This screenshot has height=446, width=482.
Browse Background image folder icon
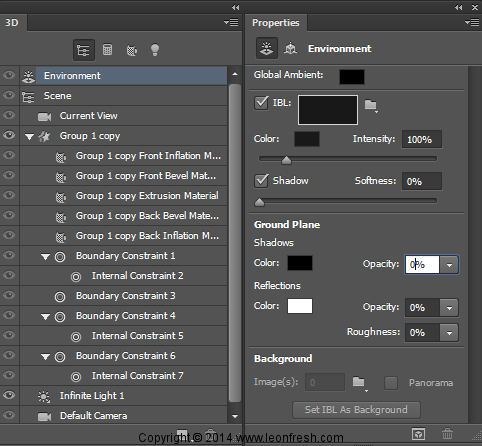coord(359,383)
